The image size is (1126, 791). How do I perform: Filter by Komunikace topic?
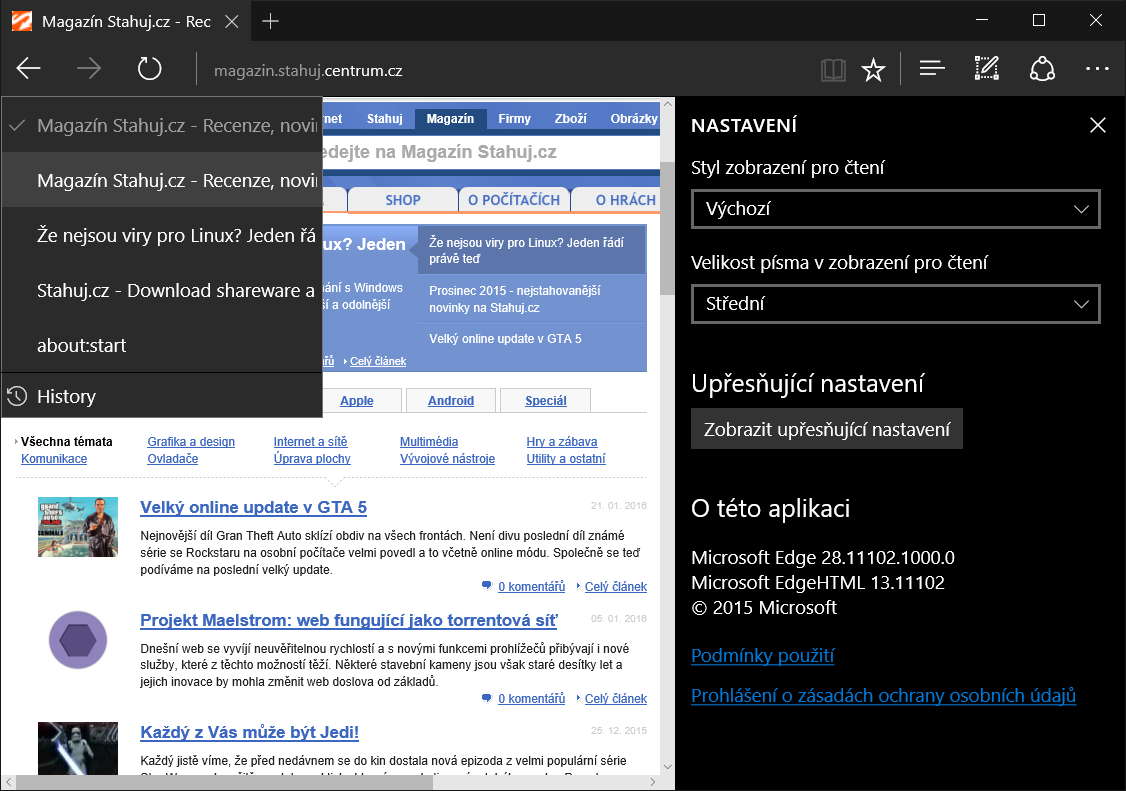[x=54, y=458]
